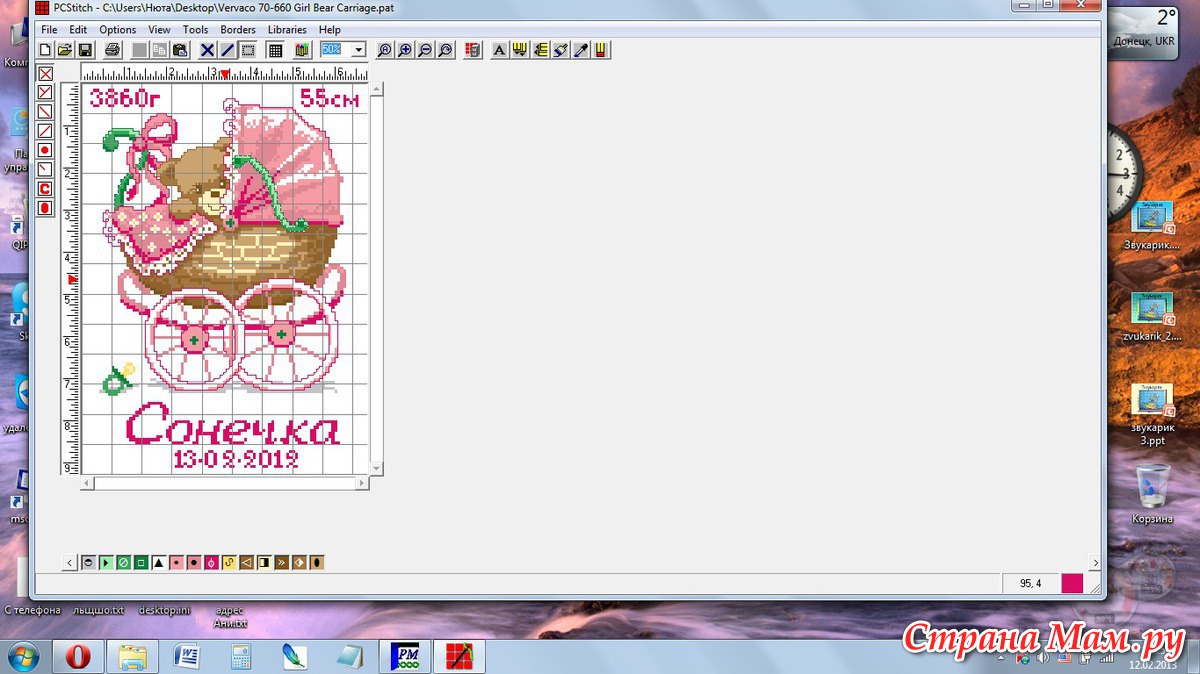Select white black-triangle palette swatch
Image resolution: width=1200 pixels, height=674 pixels.
tap(159, 563)
